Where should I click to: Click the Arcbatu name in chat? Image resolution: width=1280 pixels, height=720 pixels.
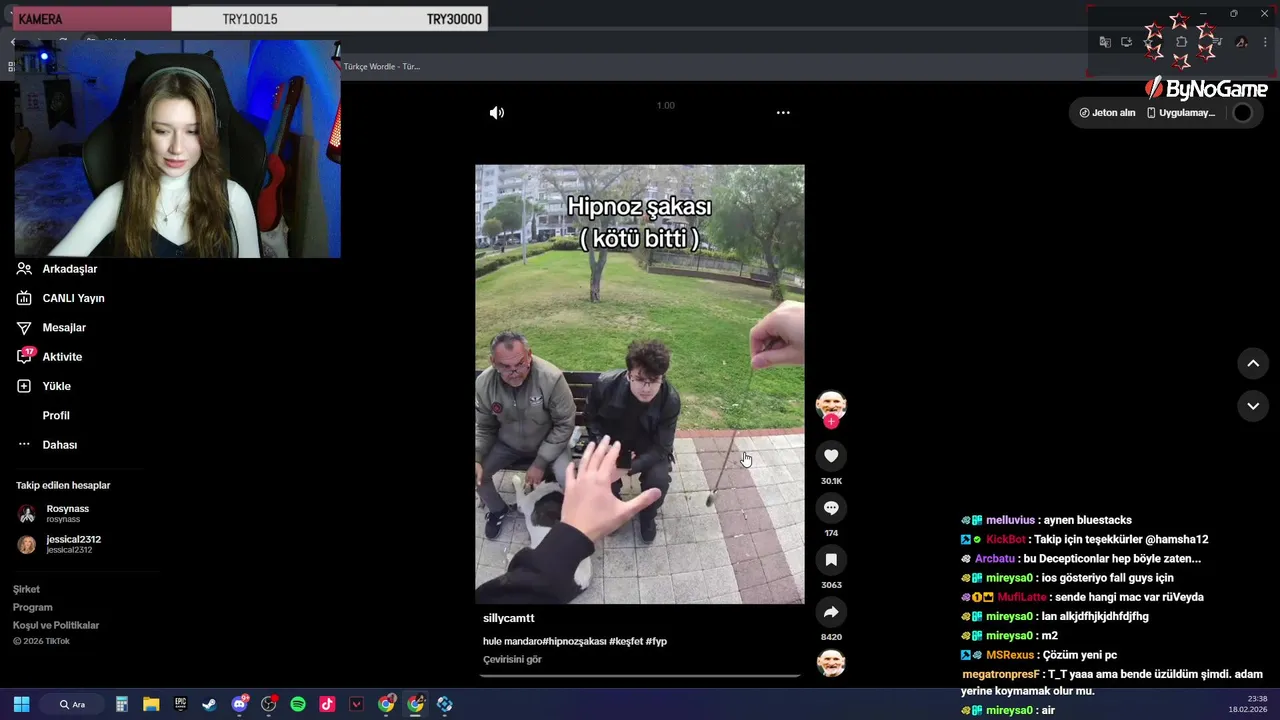pos(995,559)
